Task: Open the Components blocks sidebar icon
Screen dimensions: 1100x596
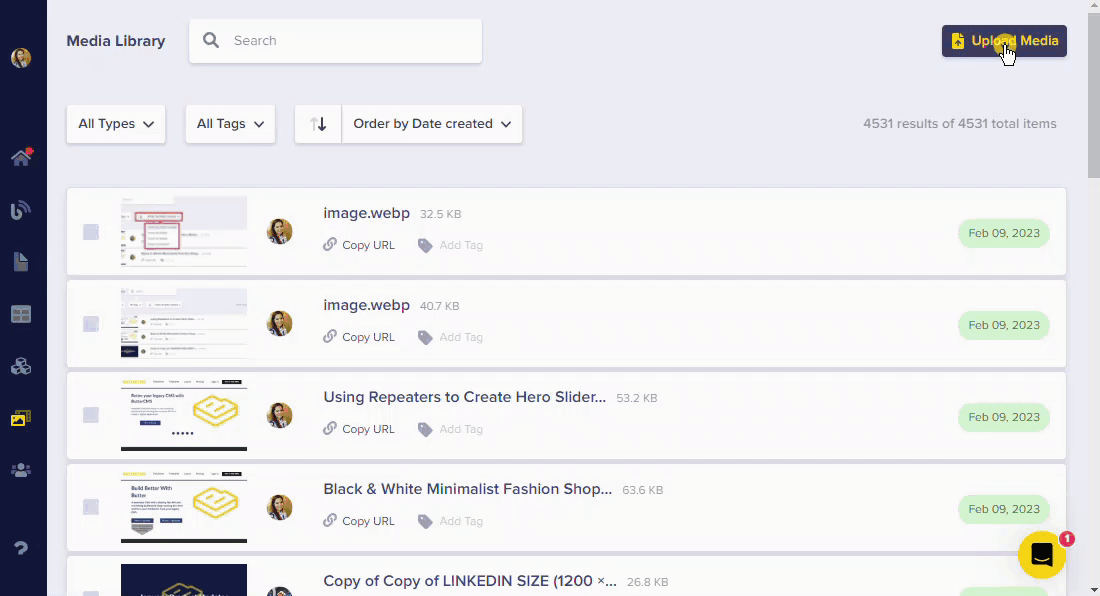Action: (21, 366)
